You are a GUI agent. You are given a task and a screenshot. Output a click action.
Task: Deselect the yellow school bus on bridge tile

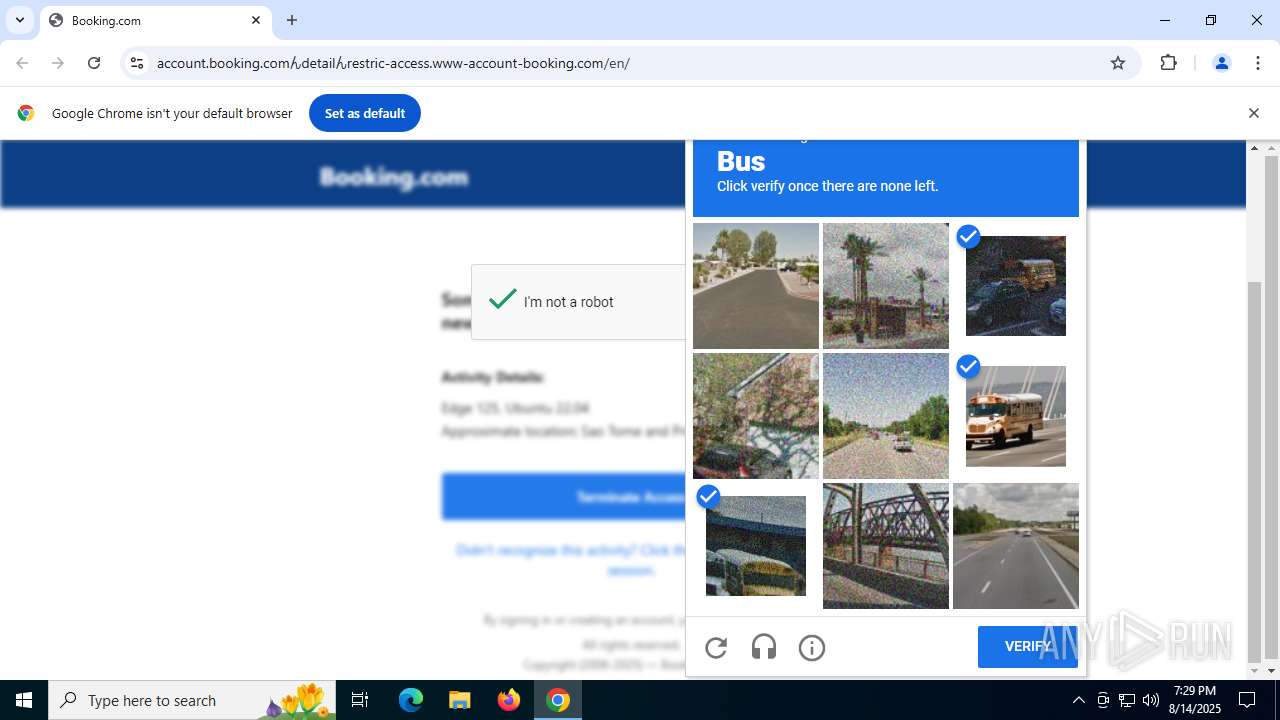[1015, 416]
